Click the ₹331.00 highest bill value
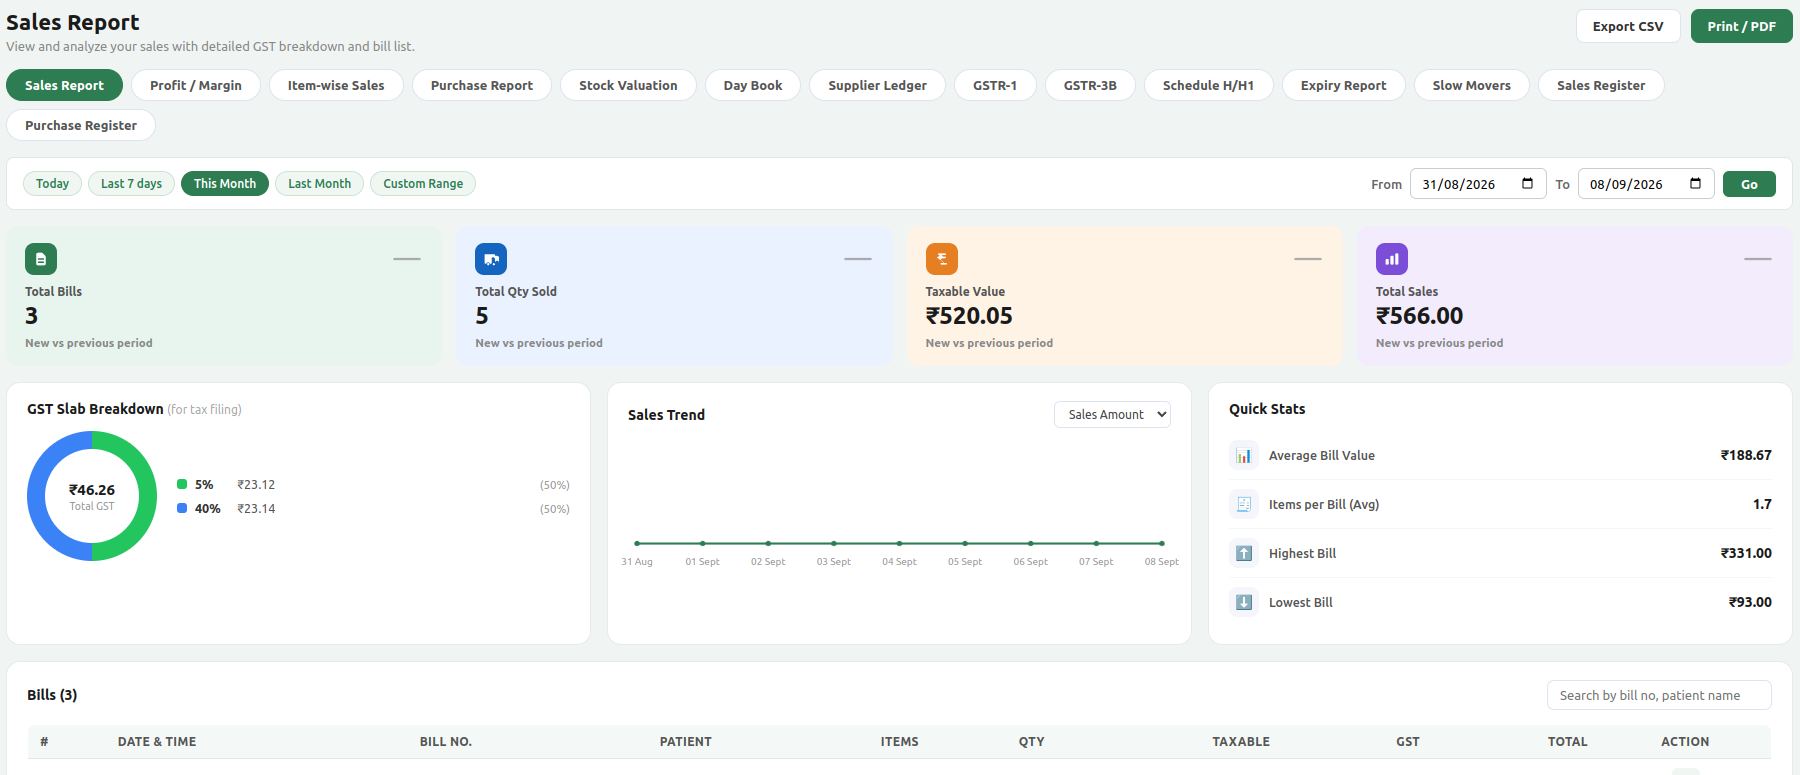Viewport: 1800px width, 775px height. [x=1746, y=553]
